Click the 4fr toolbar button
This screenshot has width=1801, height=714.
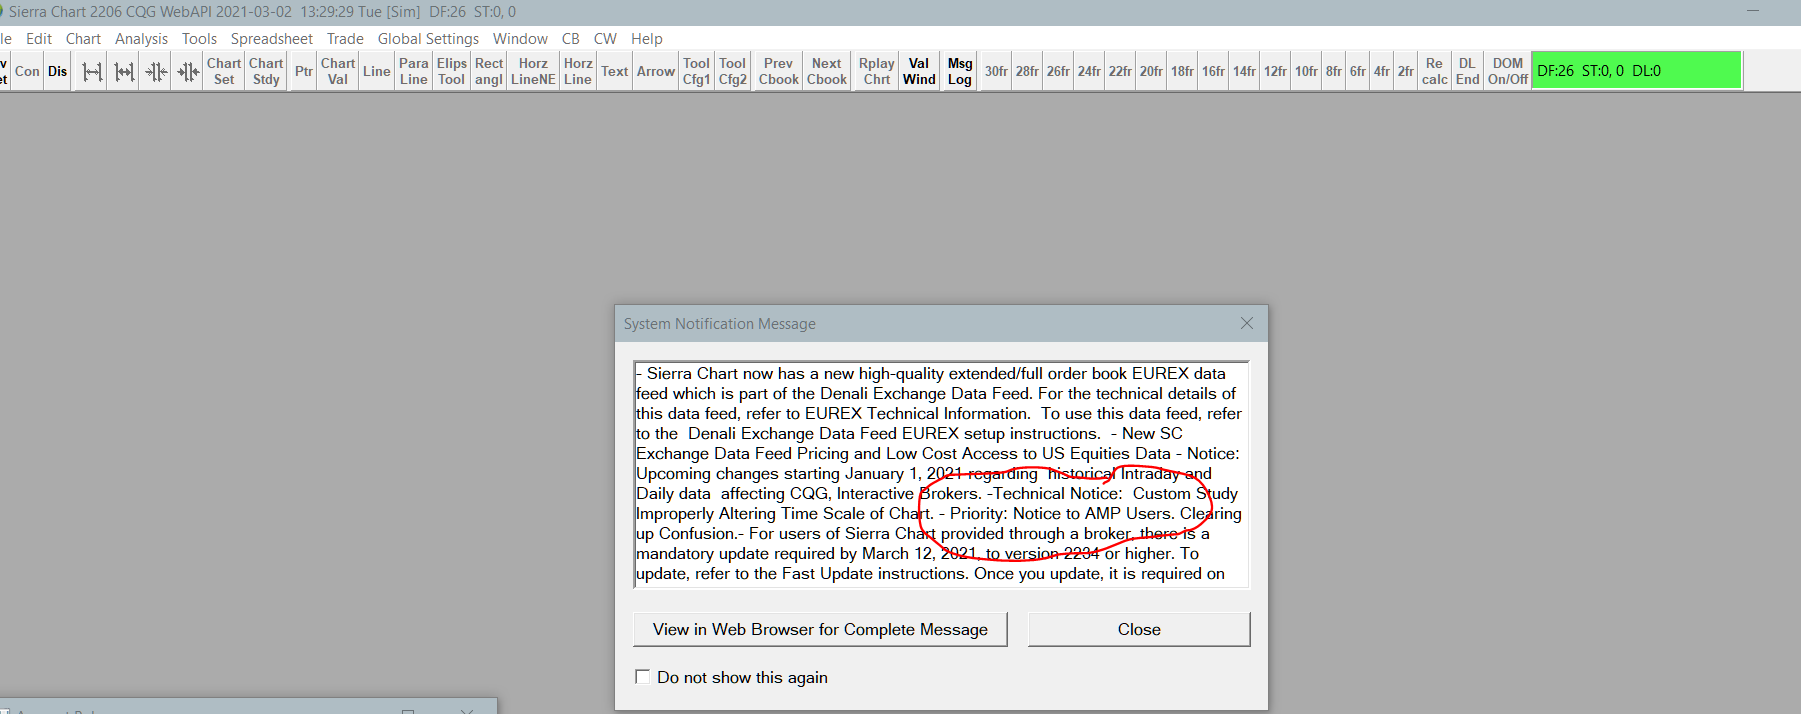[x=1382, y=71]
